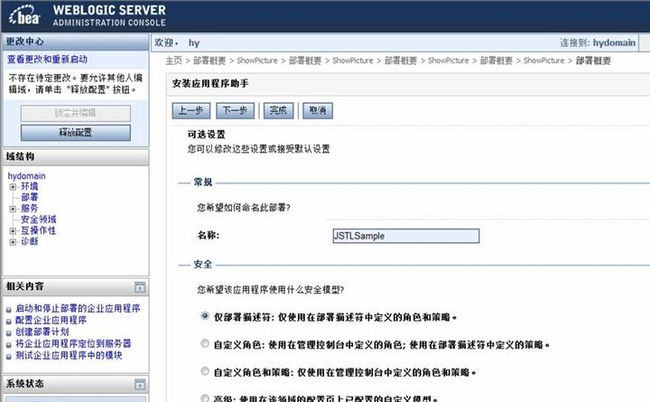Open the first ShowPicture breadcrumb link
This screenshot has height=402, width=650.
[257, 61]
